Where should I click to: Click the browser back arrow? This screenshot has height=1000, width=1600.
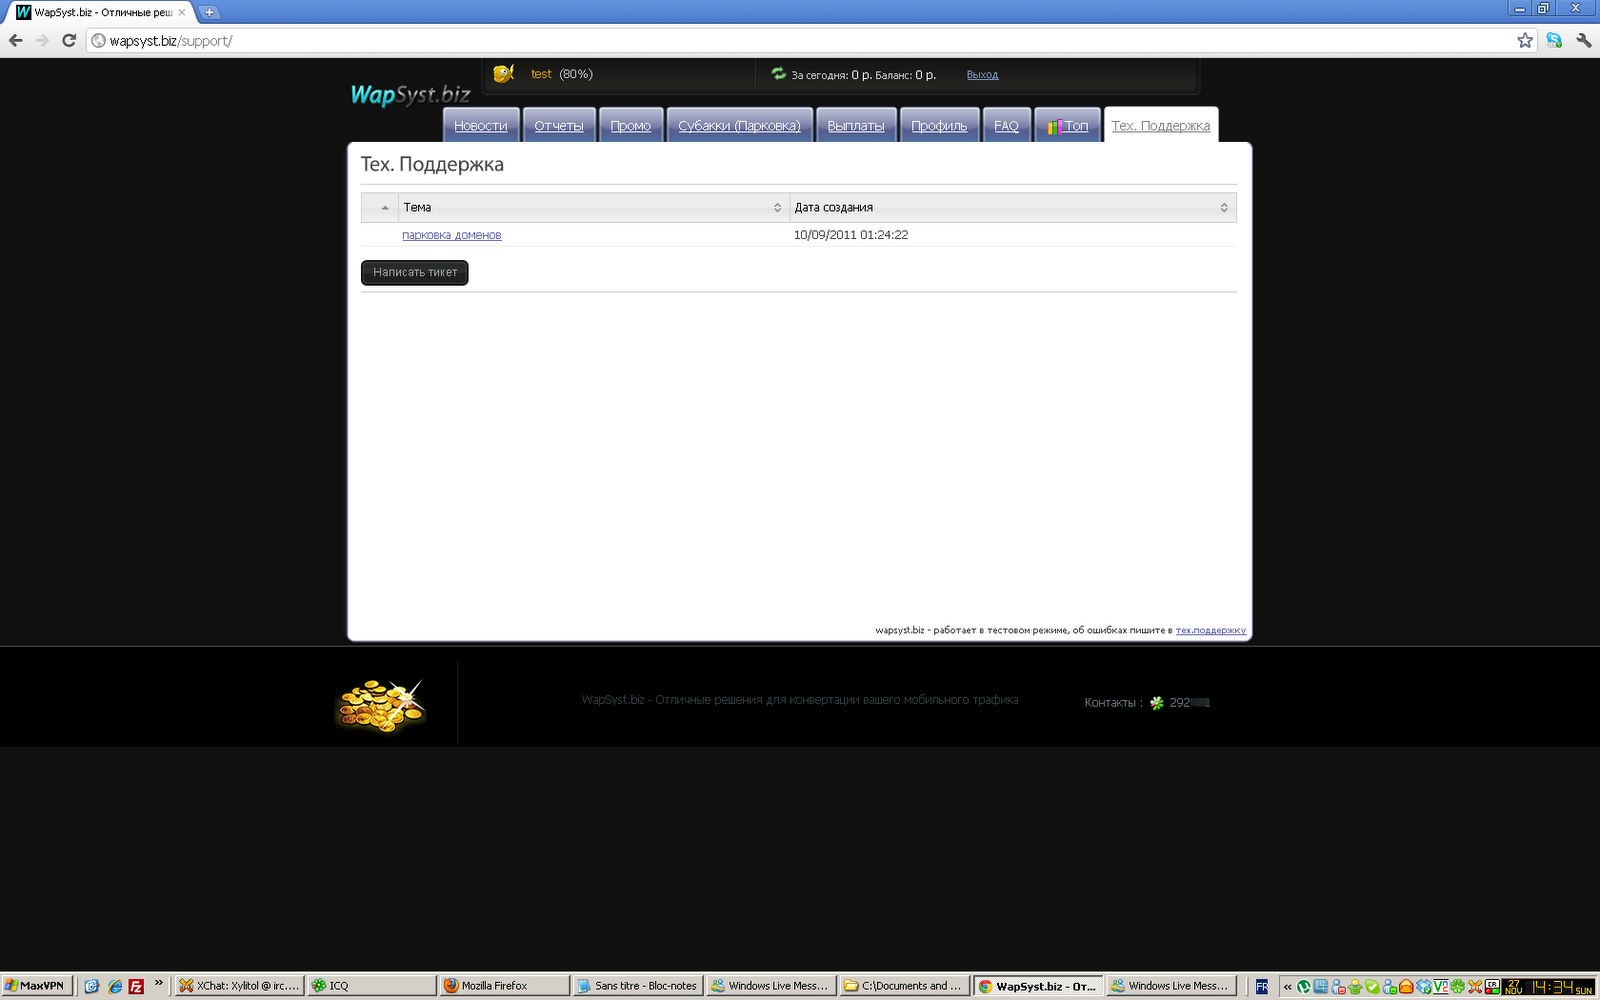pyautogui.click(x=16, y=41)
